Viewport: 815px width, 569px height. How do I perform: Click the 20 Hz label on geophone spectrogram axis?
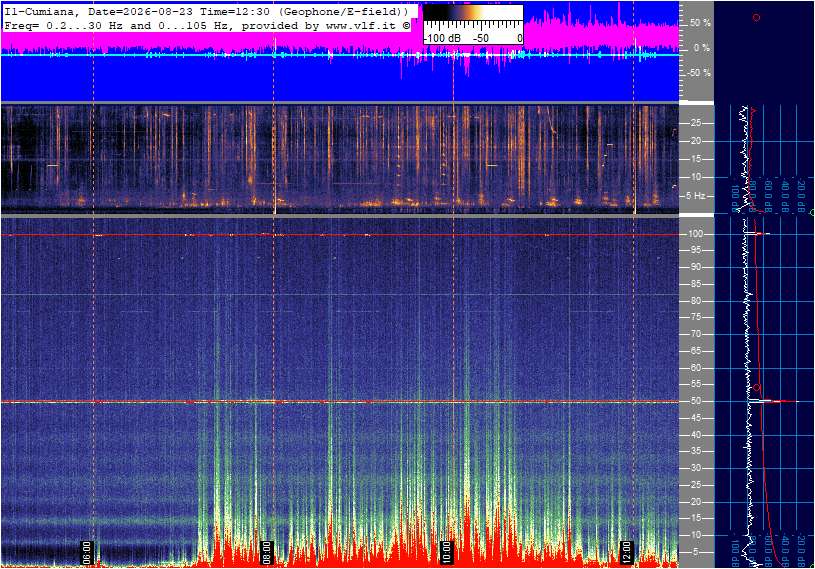(695, 141)
